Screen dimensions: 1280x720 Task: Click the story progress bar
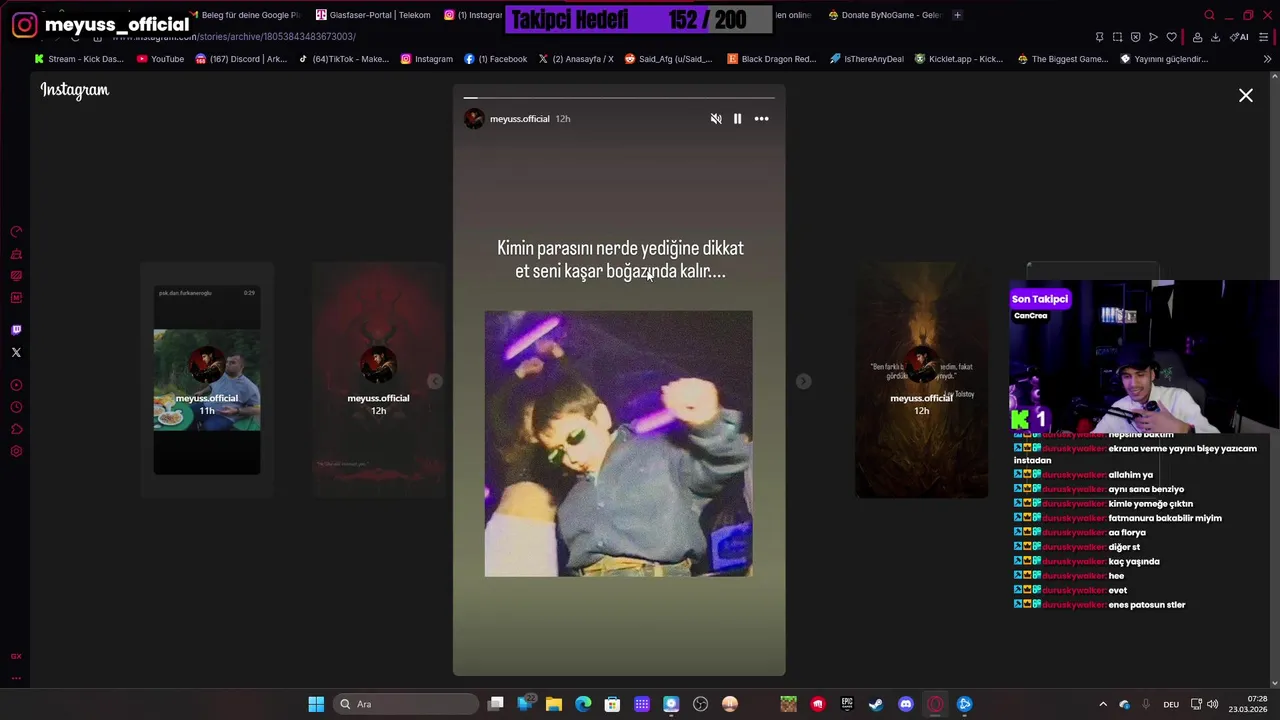point(619,98)
